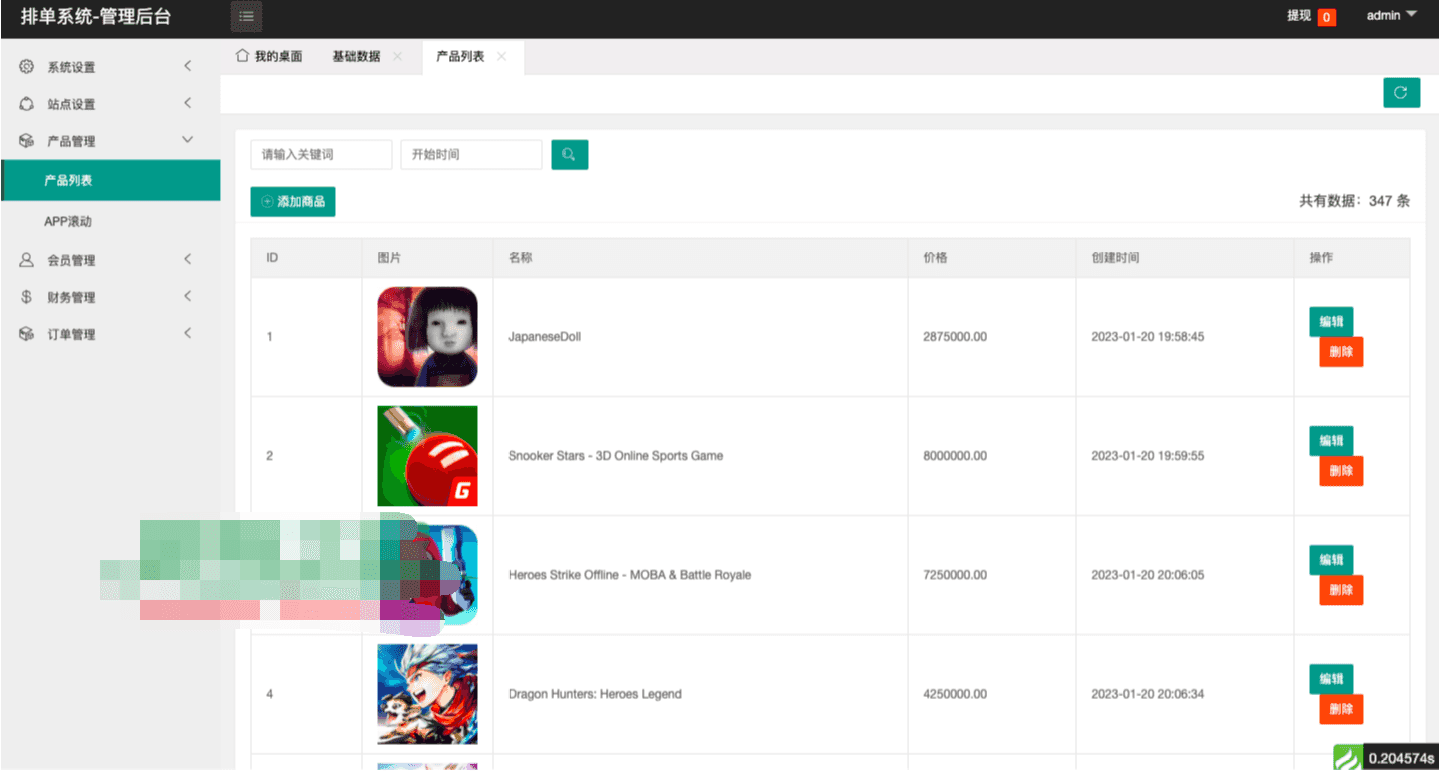Collapse the 产品管理 sidebar menu
The image size is (1442, 775).
[x=110, y=141]
